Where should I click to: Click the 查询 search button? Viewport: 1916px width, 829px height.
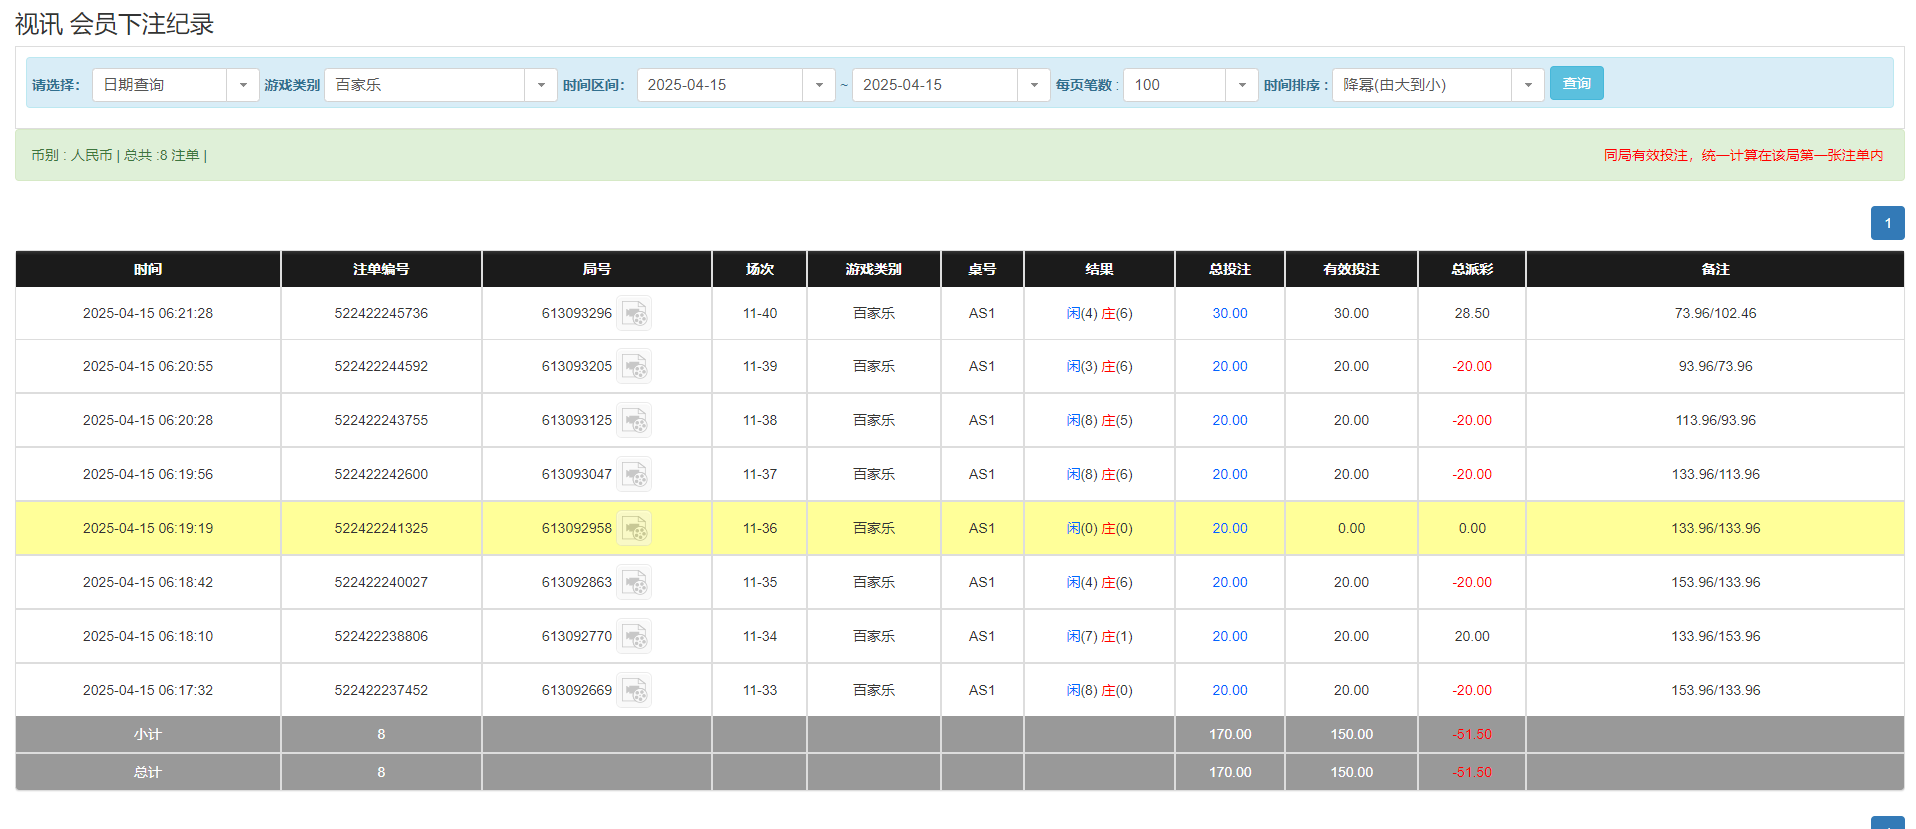1576,83
